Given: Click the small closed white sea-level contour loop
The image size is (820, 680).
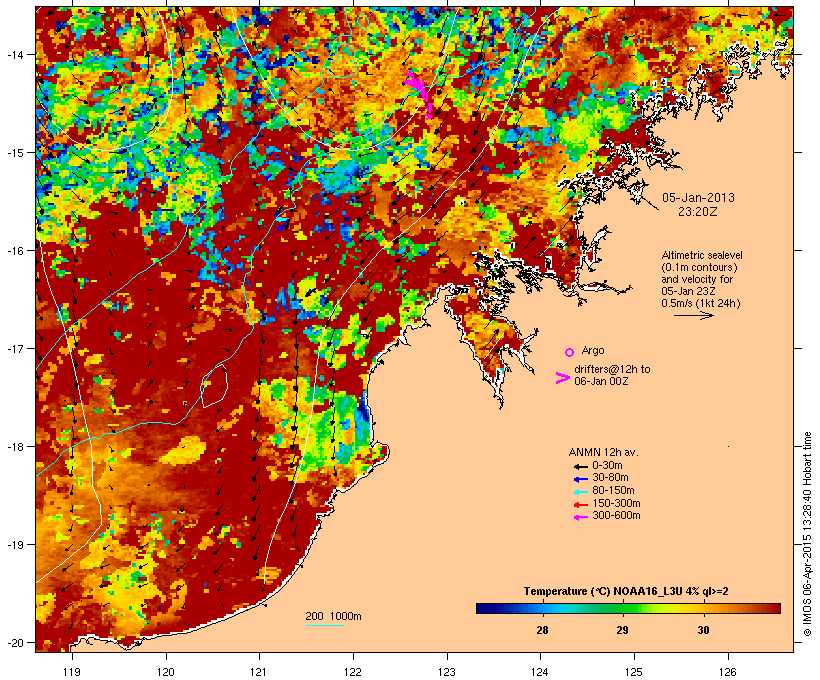Looking at the screenshot, I should 214,386.
